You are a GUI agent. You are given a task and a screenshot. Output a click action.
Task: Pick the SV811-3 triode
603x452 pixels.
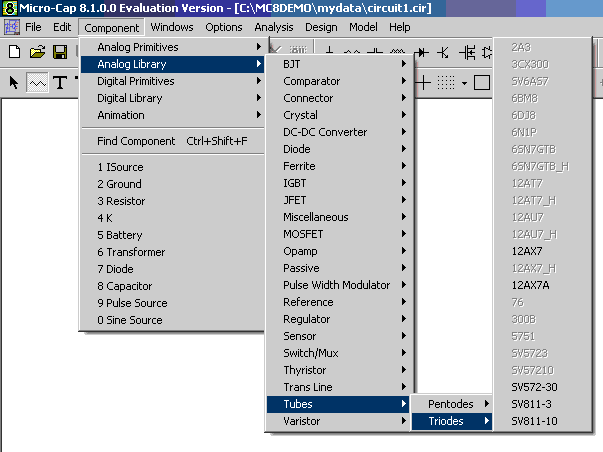(542, 404)
